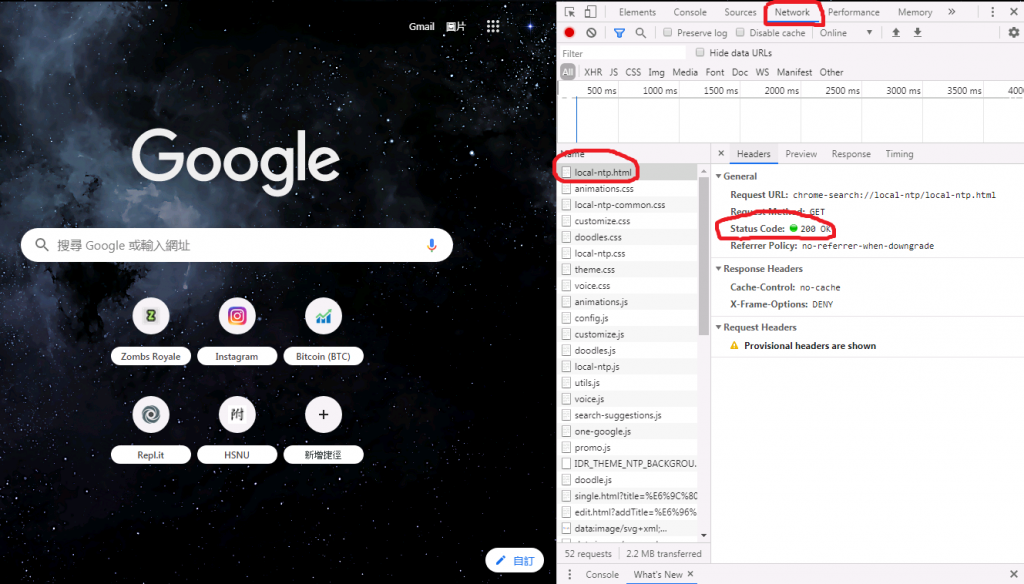Enable the Preserve log checkbox
The width and height of the screenshot is (1024, 584).
click(x=667, y=32)
